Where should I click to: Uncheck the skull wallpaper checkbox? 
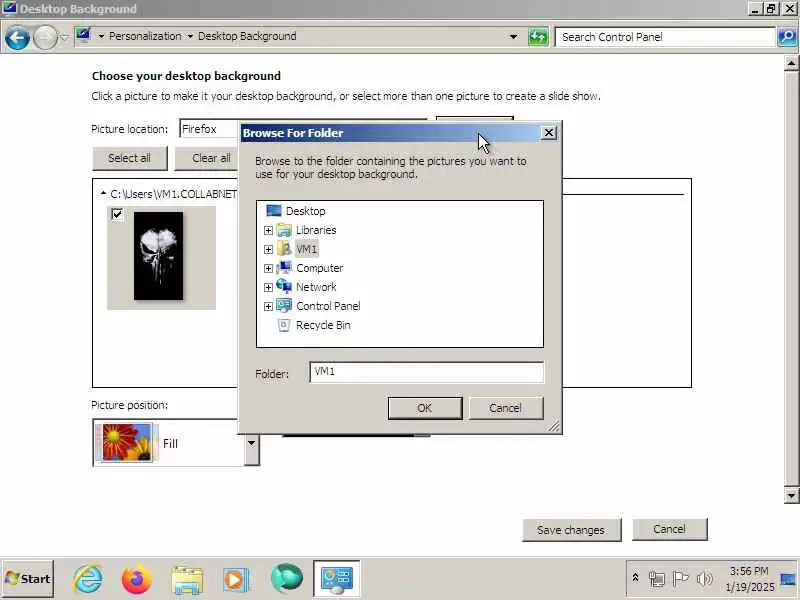117,214
